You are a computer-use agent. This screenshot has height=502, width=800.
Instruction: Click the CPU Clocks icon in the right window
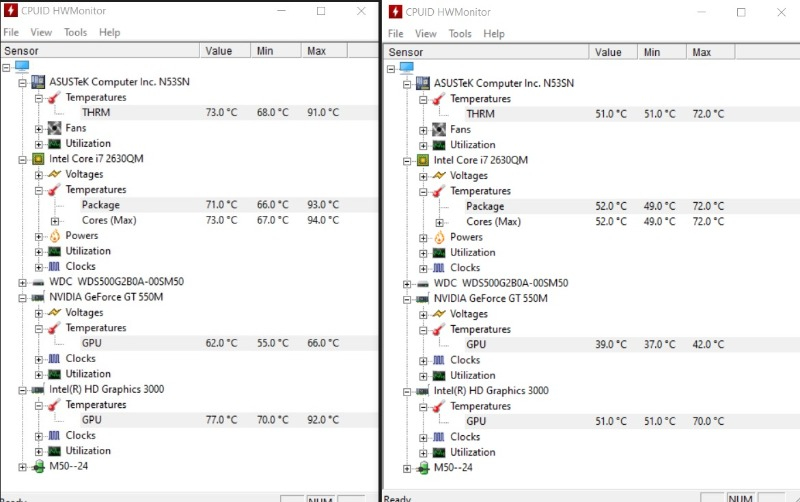coord(438,268)
